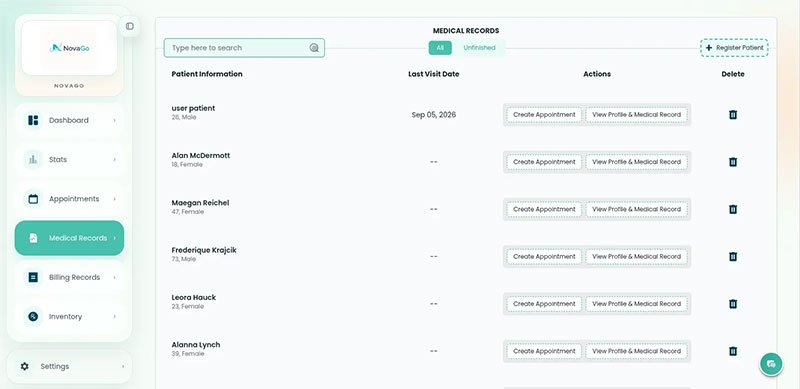Create Appointment for Frederique Krajcik
Screen dimensions: 800x389
point(544,257)
